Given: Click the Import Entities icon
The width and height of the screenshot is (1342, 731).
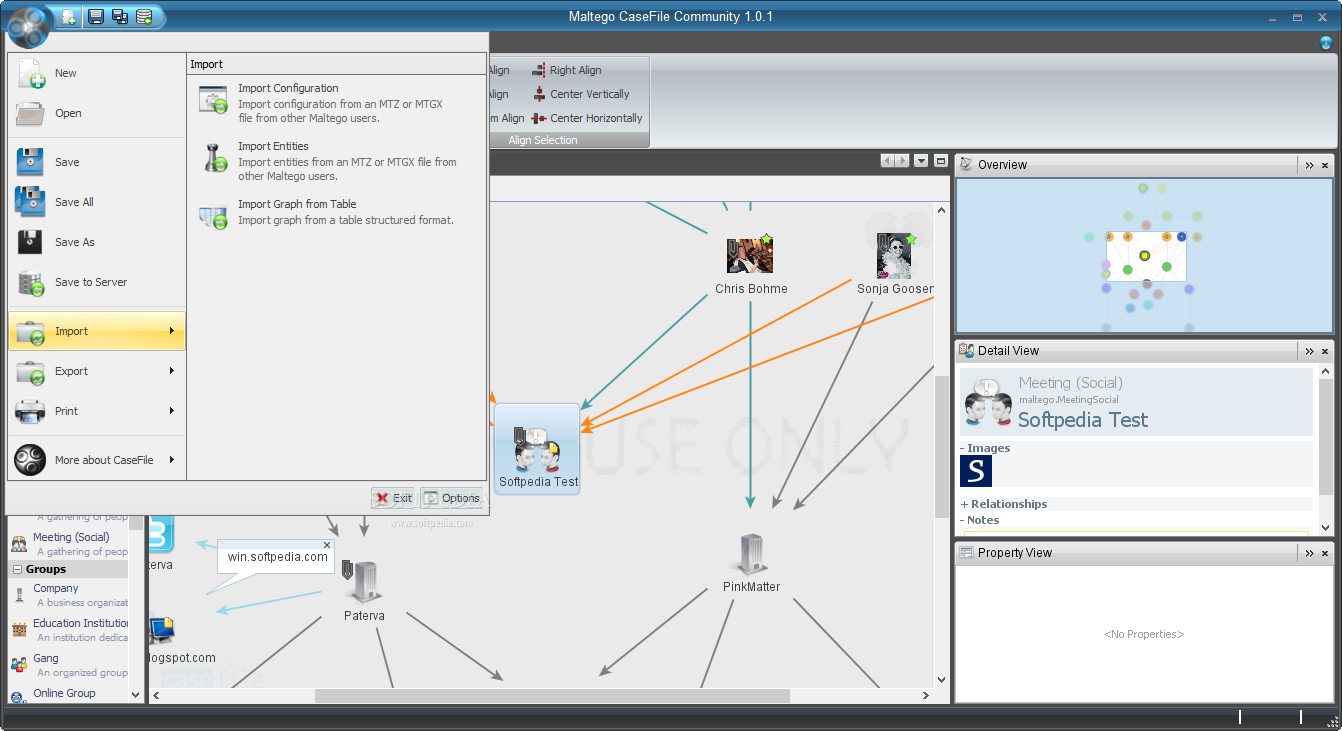Looking at the screenshot, I should coord(213,158).
